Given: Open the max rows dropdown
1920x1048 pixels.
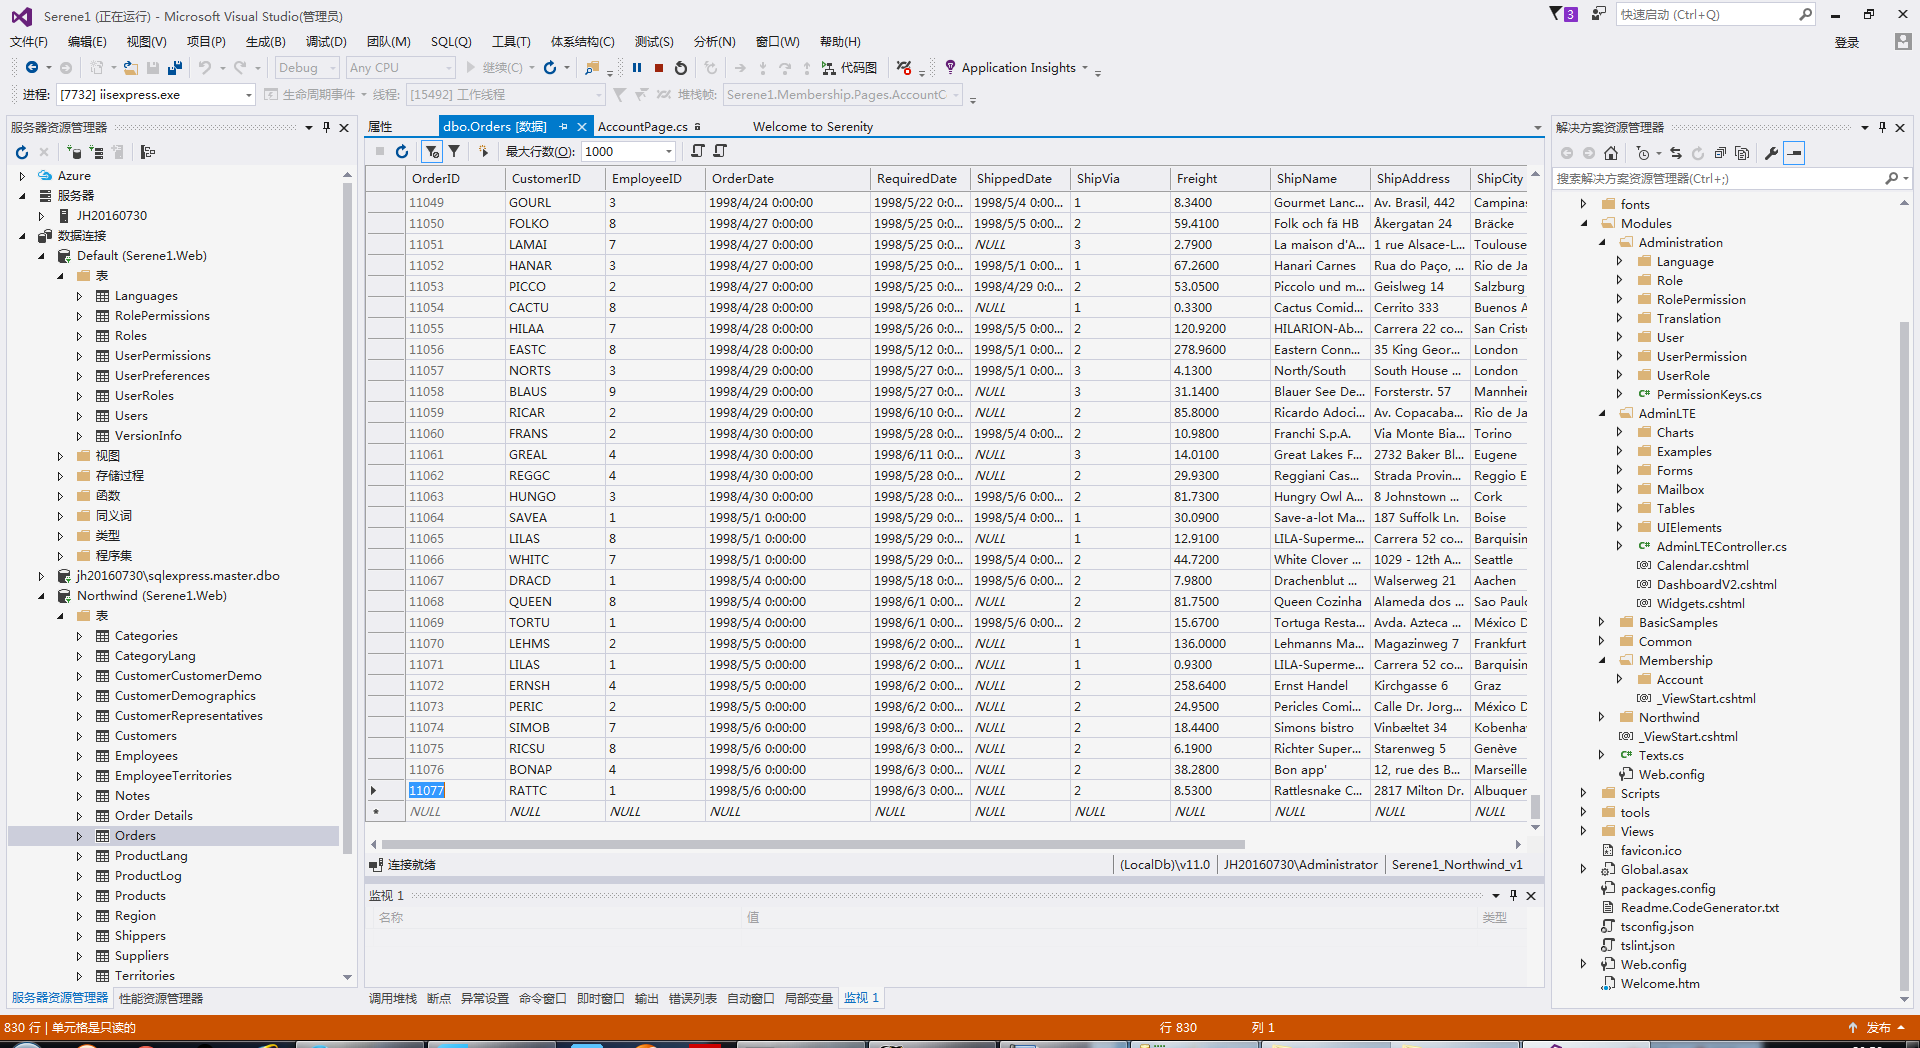Looking at the screenshot, I should pyautogui.click(x=669, y=151).
